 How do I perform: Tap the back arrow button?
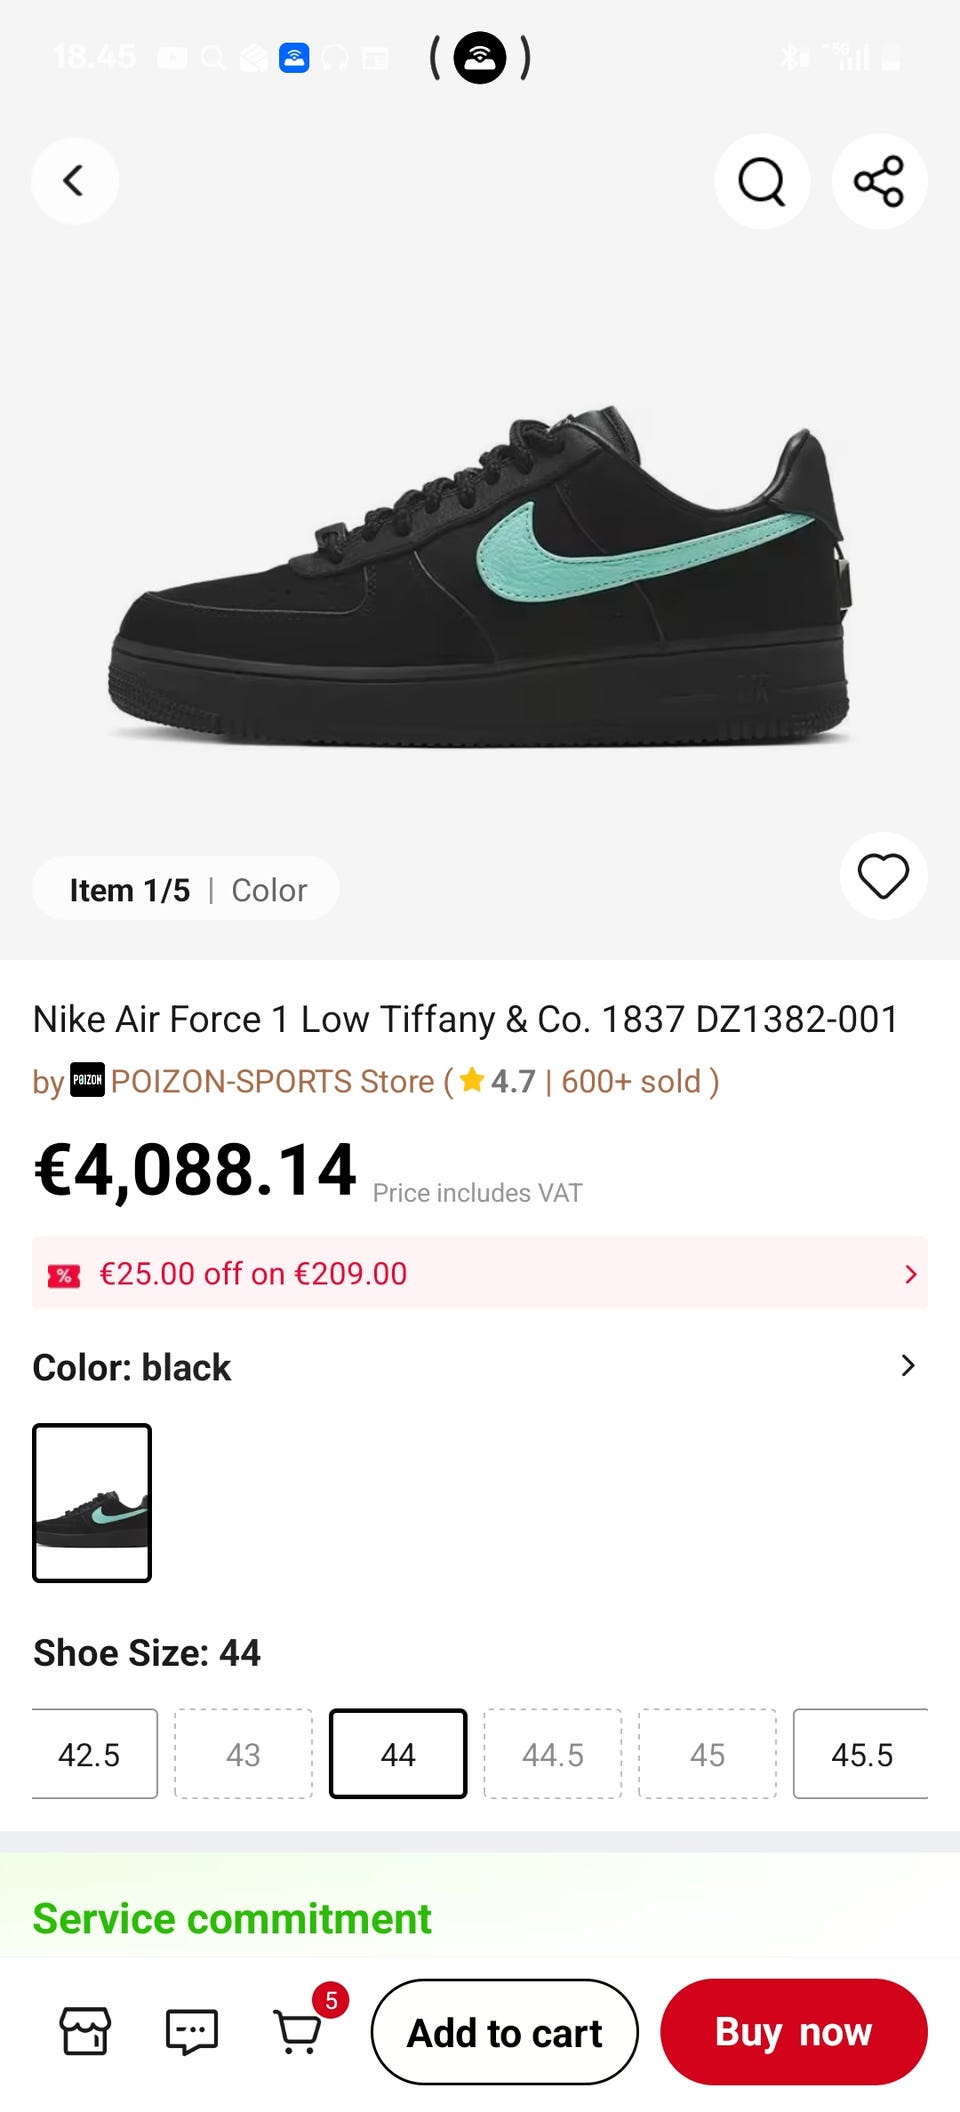click(74, 181)
